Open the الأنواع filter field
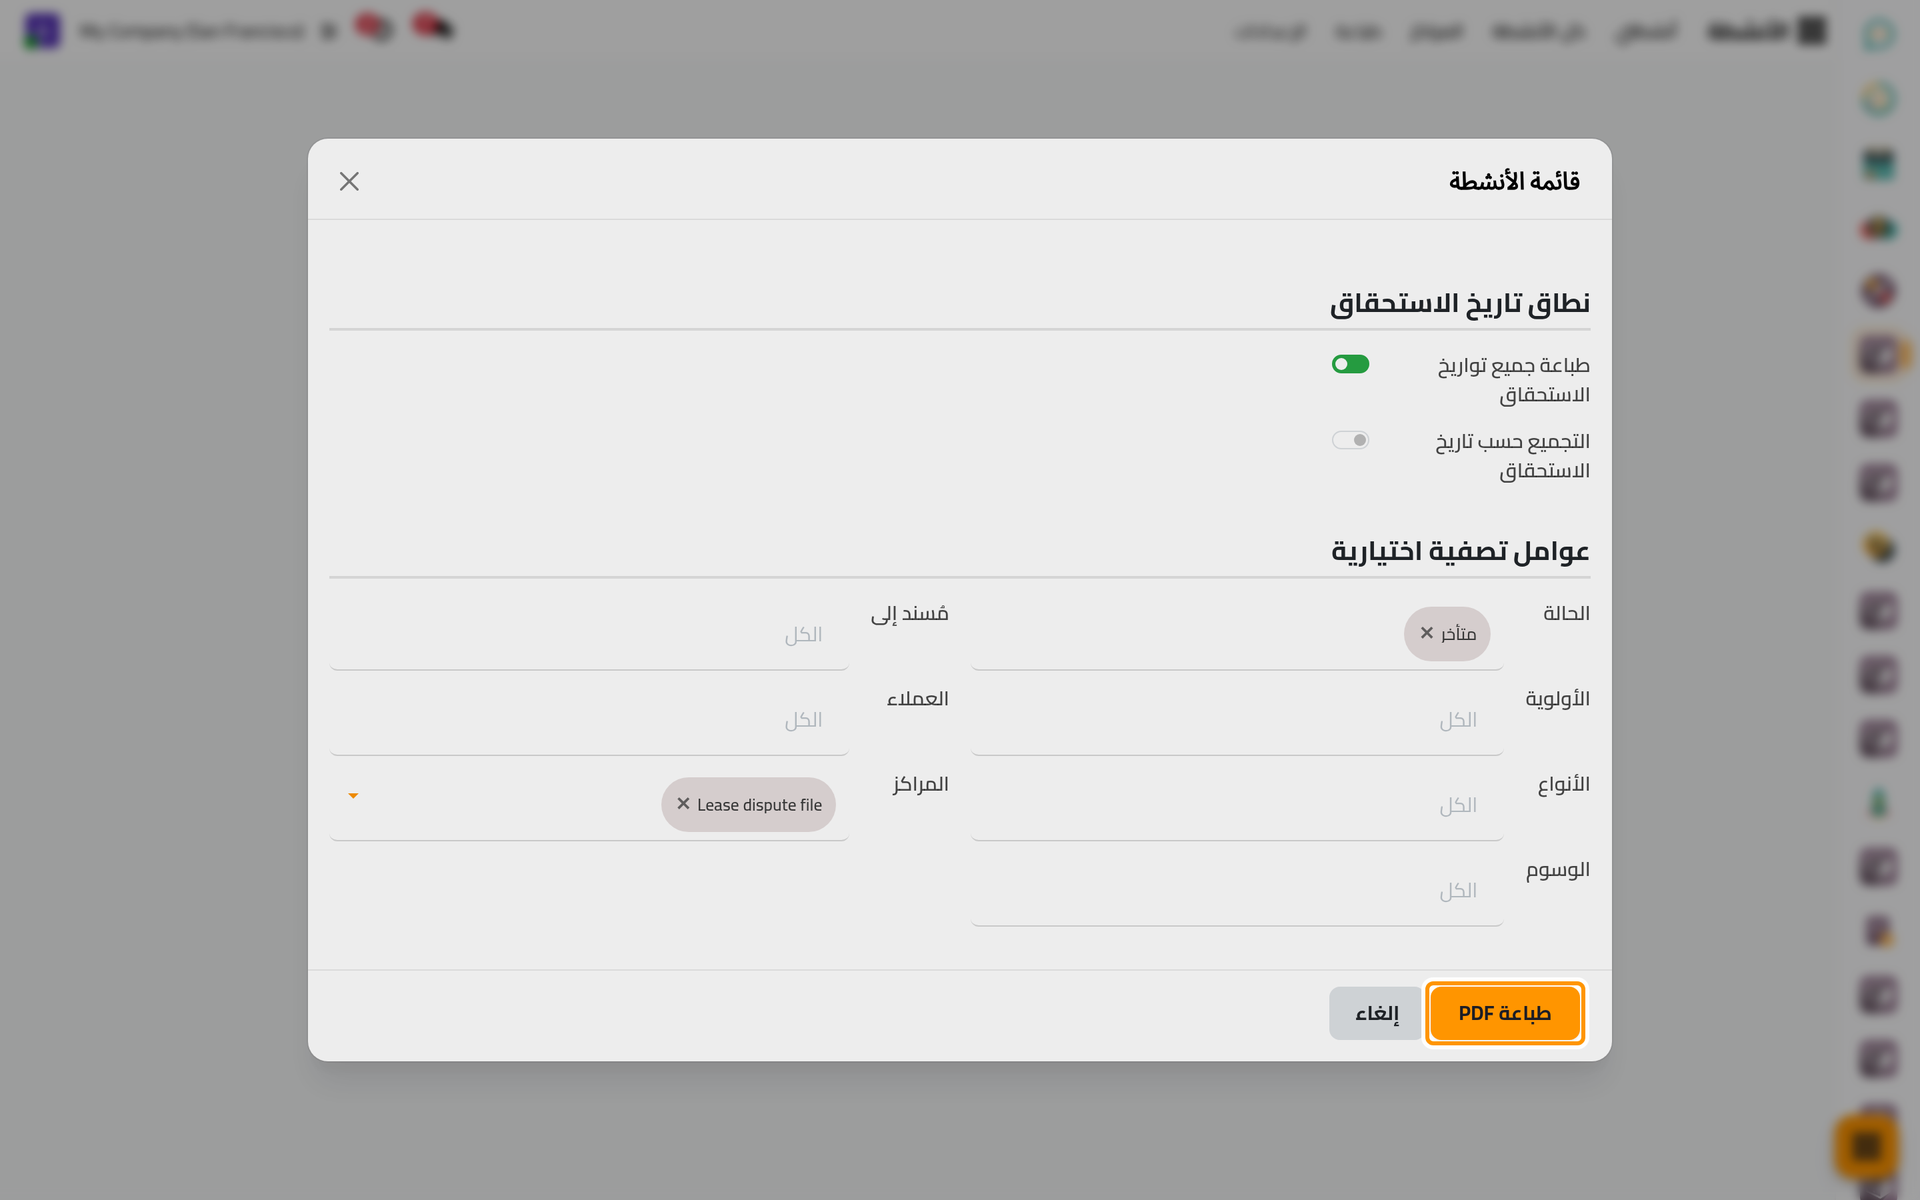This screenshot has height=1200, width=1920. 1237,805
